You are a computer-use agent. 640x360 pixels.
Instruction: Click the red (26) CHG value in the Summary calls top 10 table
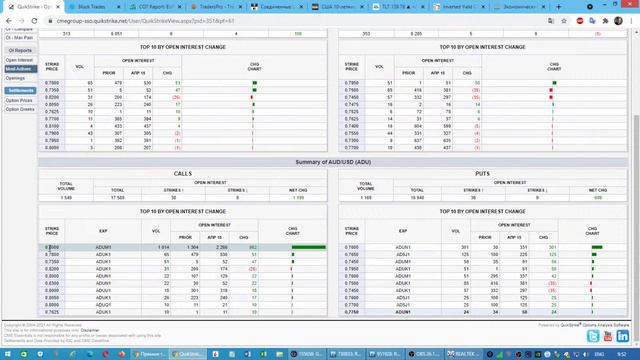pyautogui.click(x=253, y=269)
